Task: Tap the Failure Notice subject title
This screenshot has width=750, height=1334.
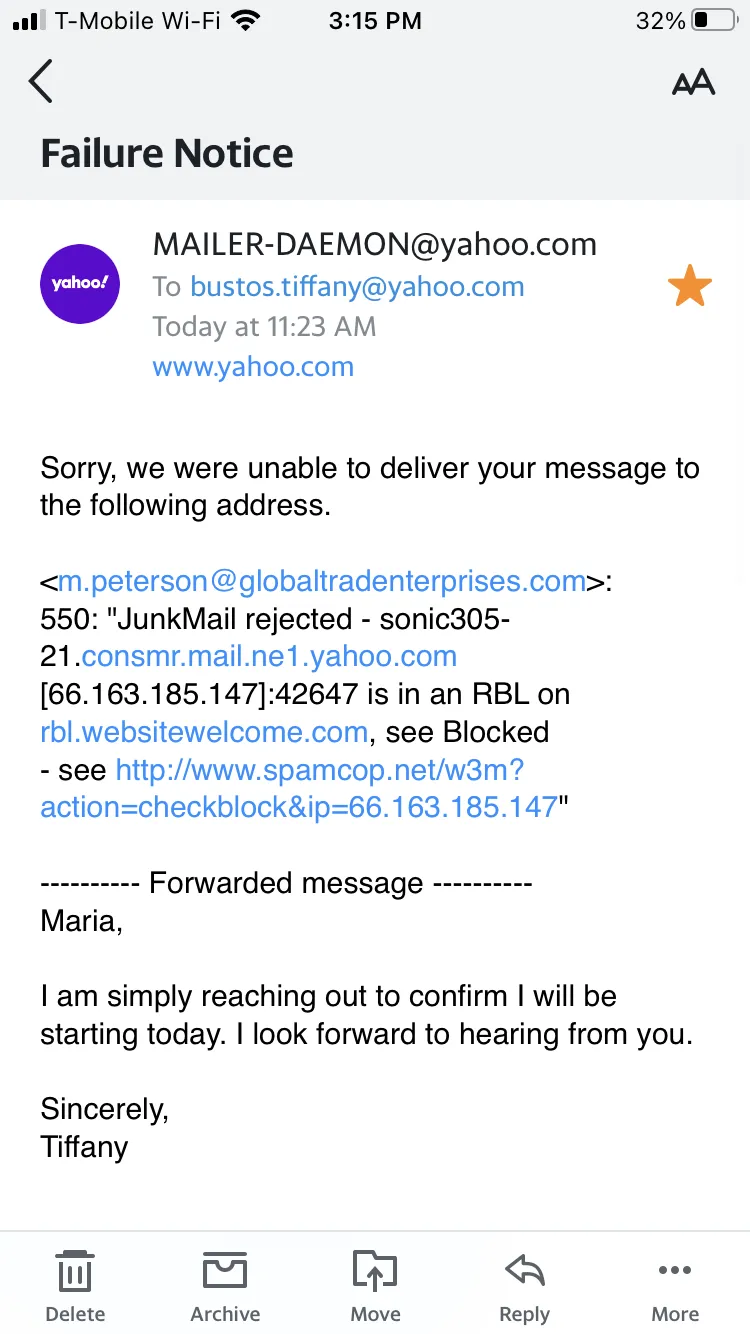Action: point(167,154)
